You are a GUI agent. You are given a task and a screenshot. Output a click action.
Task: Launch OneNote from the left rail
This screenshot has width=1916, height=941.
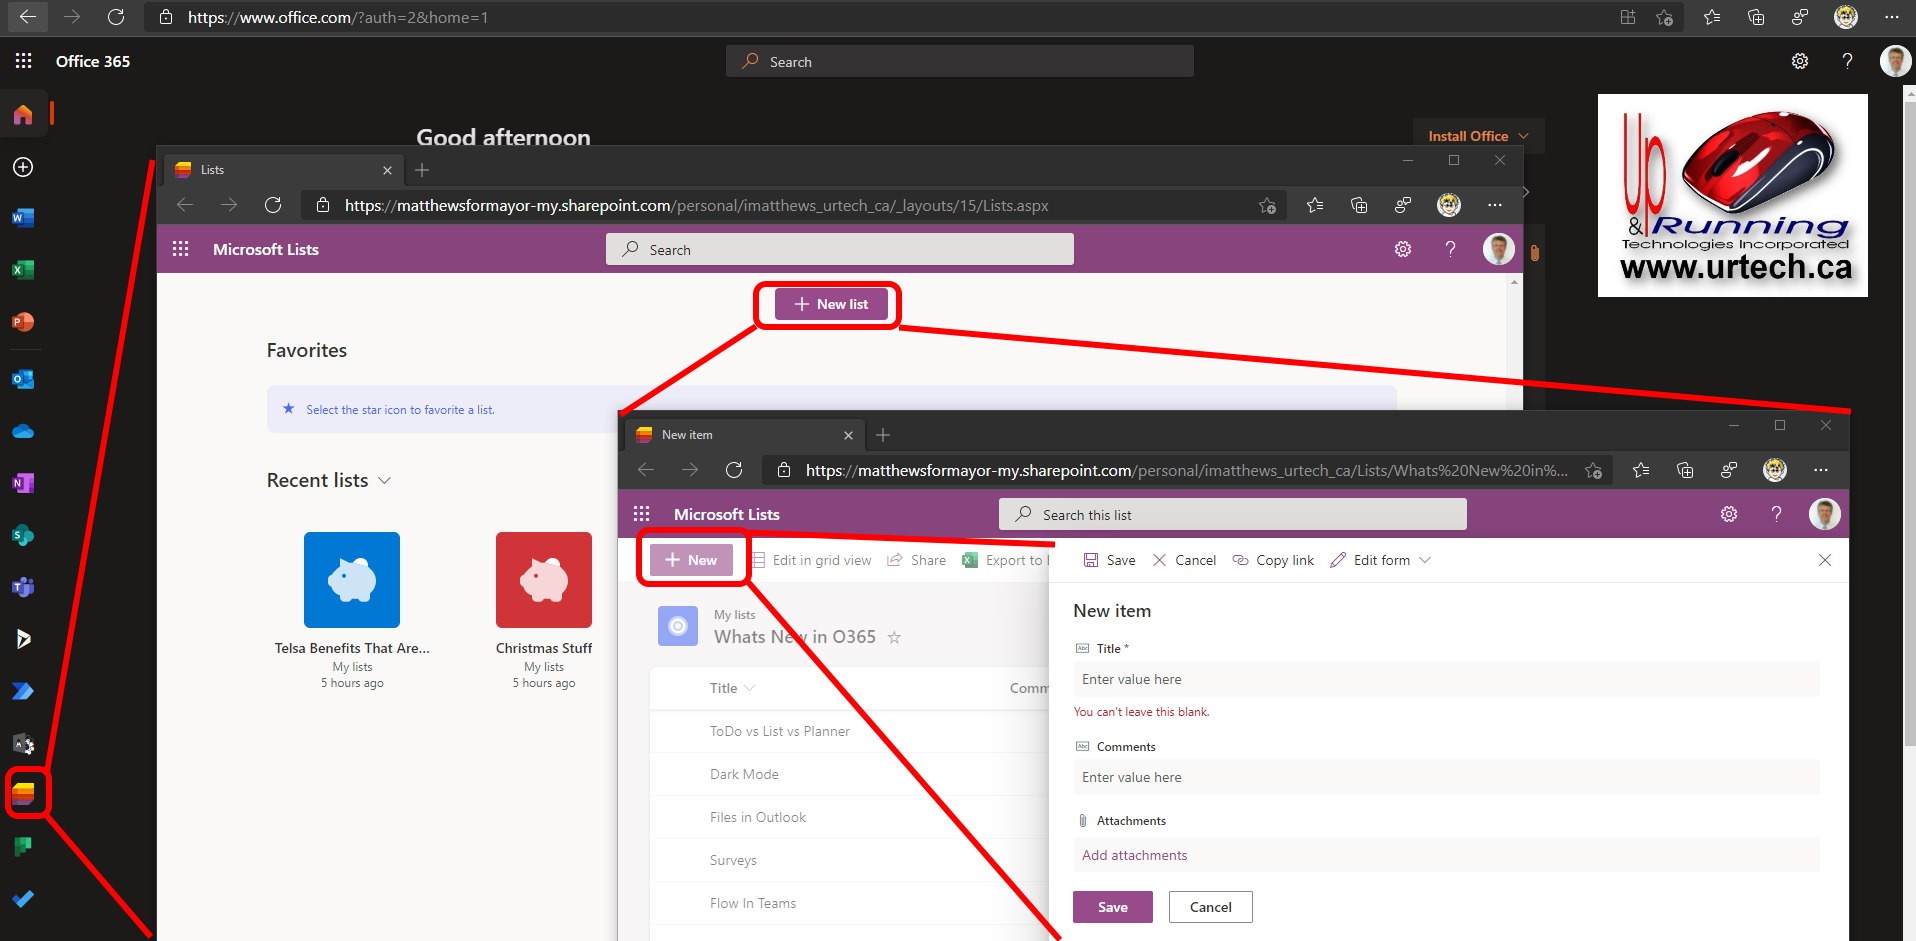pyautogui.click(x=23, y=484)
